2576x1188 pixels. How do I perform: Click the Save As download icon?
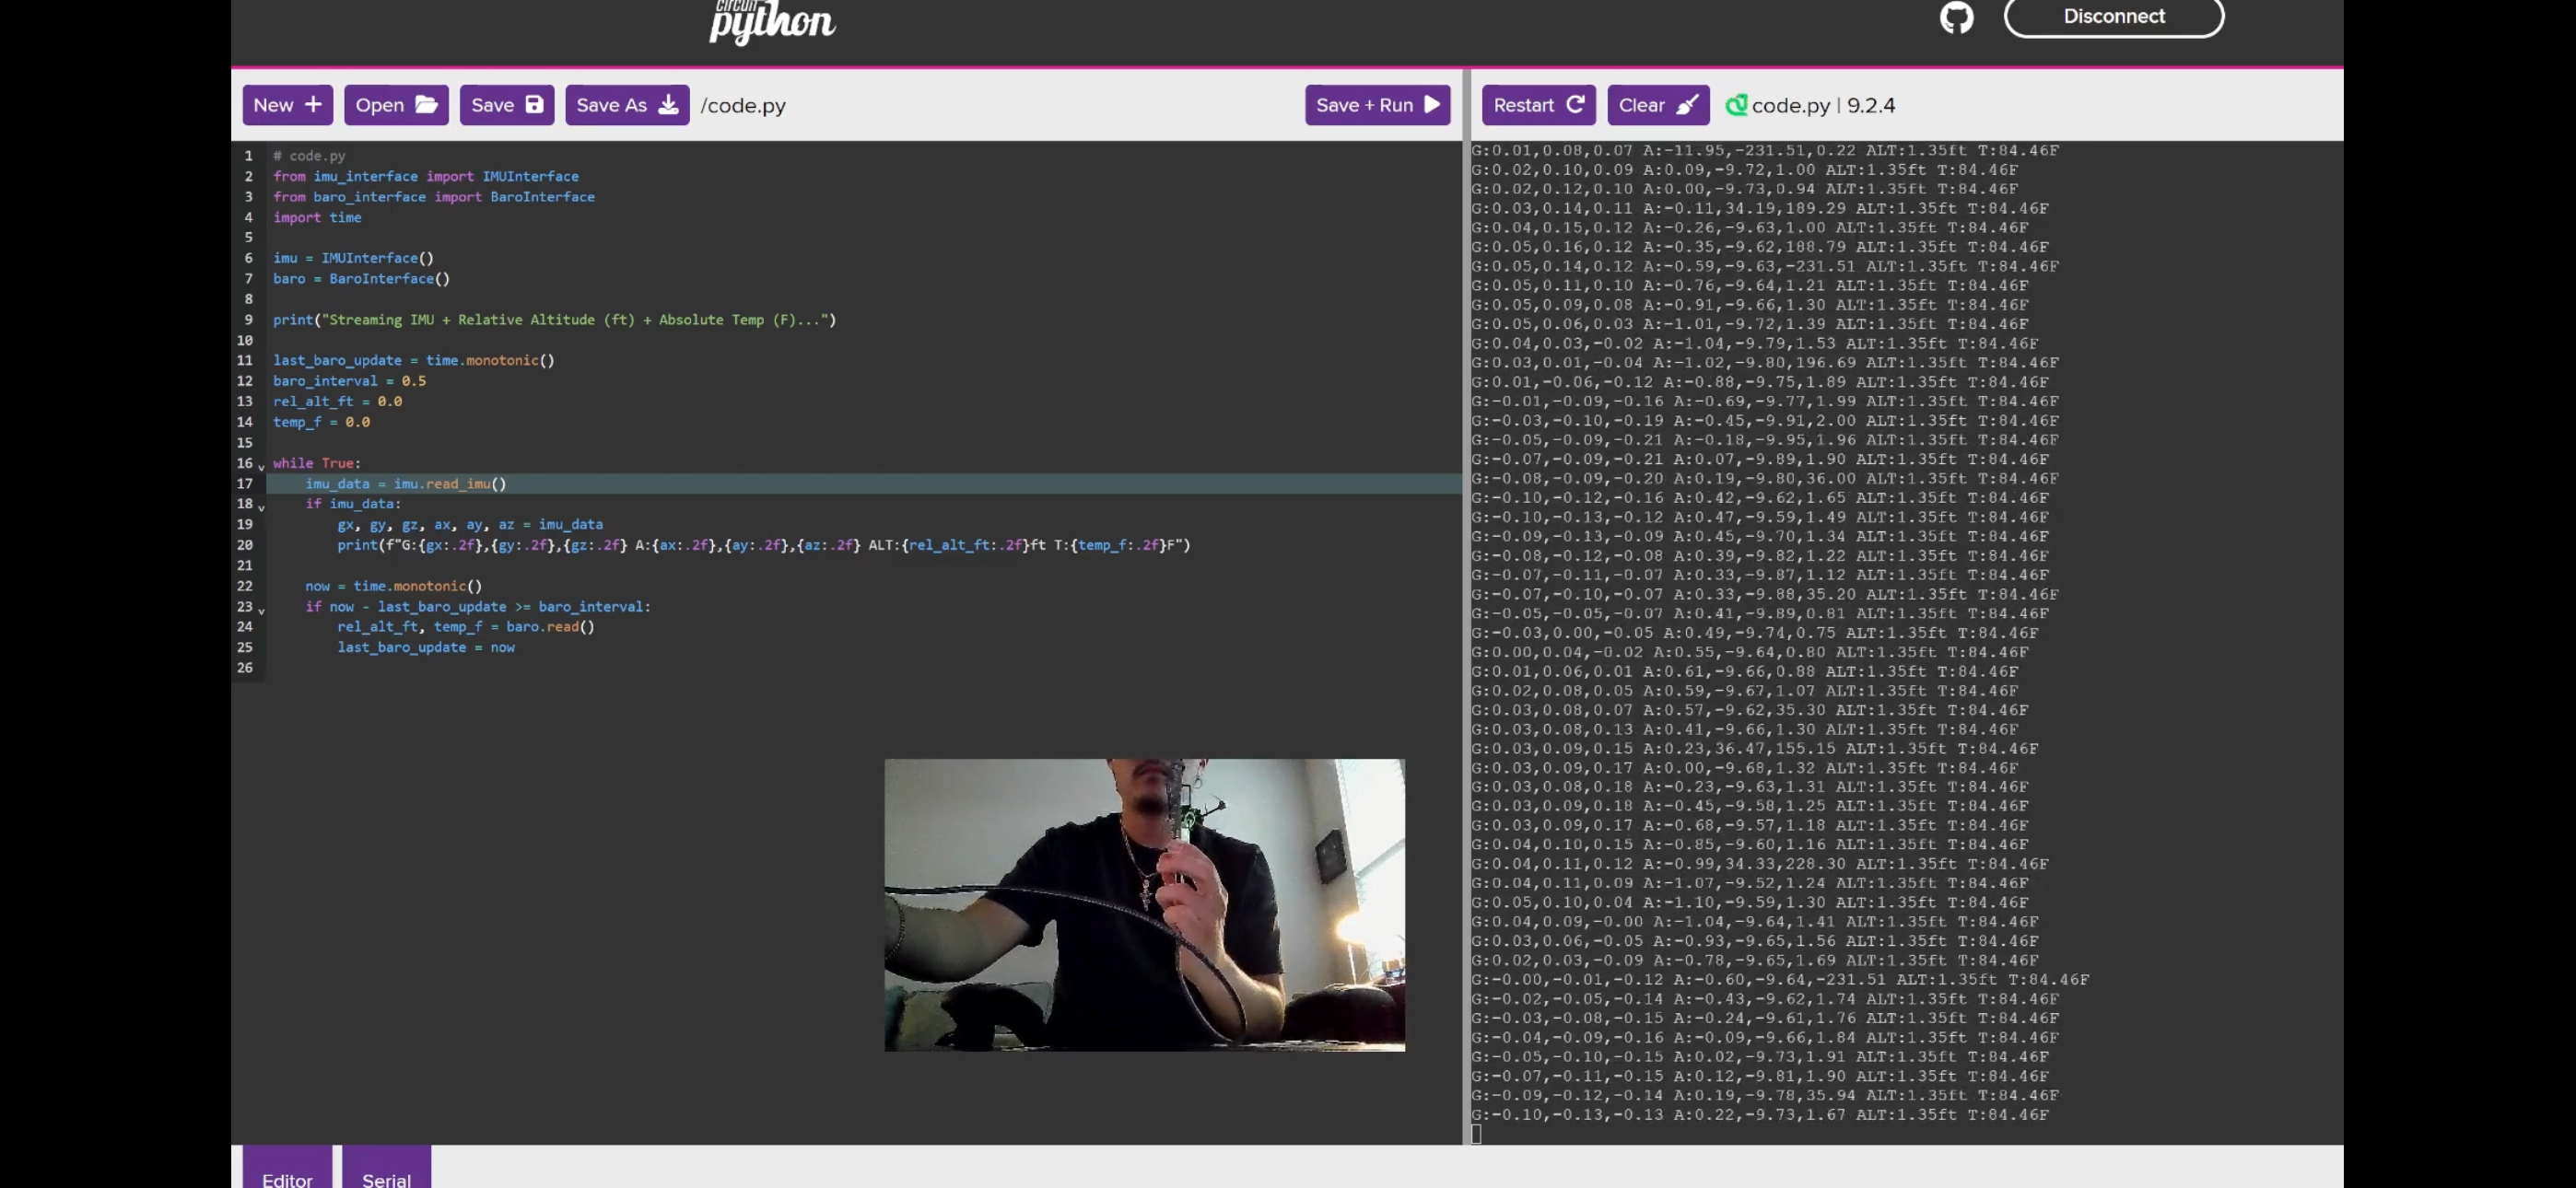click(x=669, y=105)
